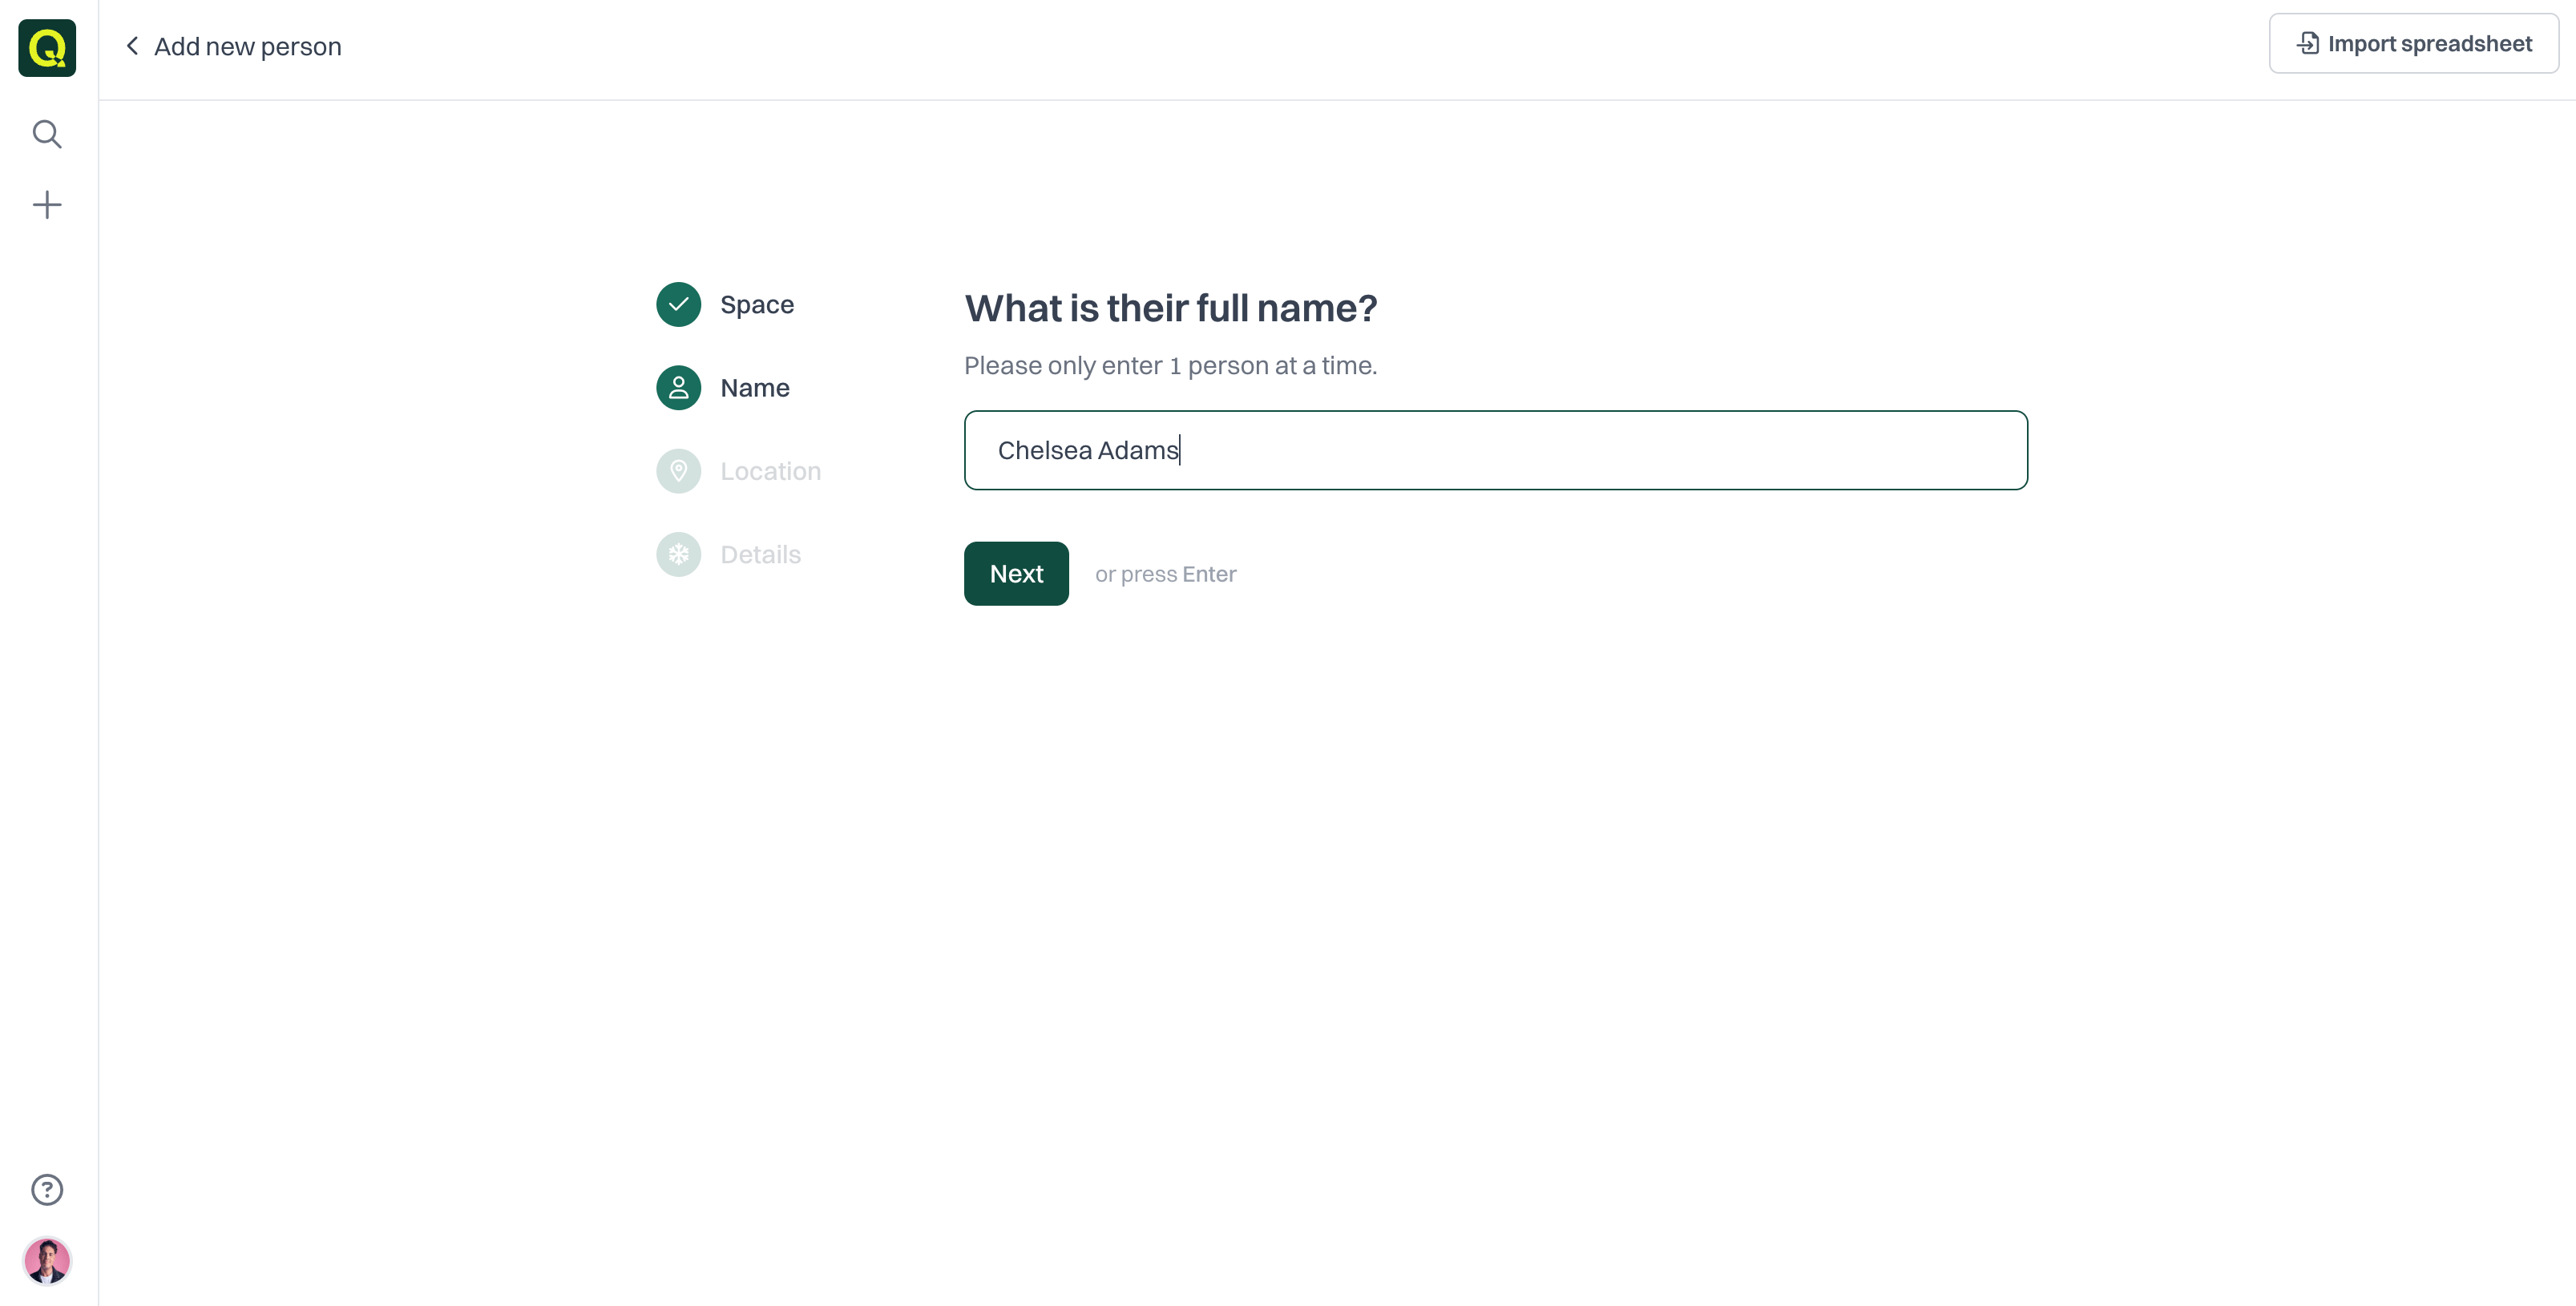
Task: Go to the Space step label
Action: pos(757,304)
